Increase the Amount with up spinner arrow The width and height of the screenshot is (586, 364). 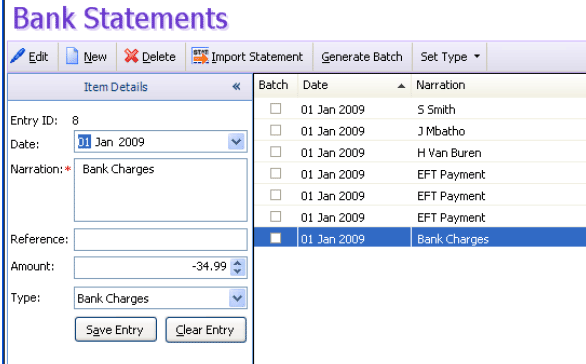point(238,263)
